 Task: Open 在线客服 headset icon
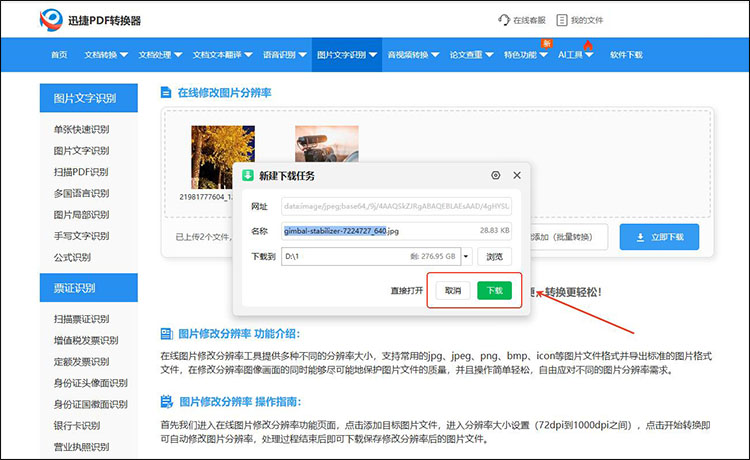click(x=504, y=20)
